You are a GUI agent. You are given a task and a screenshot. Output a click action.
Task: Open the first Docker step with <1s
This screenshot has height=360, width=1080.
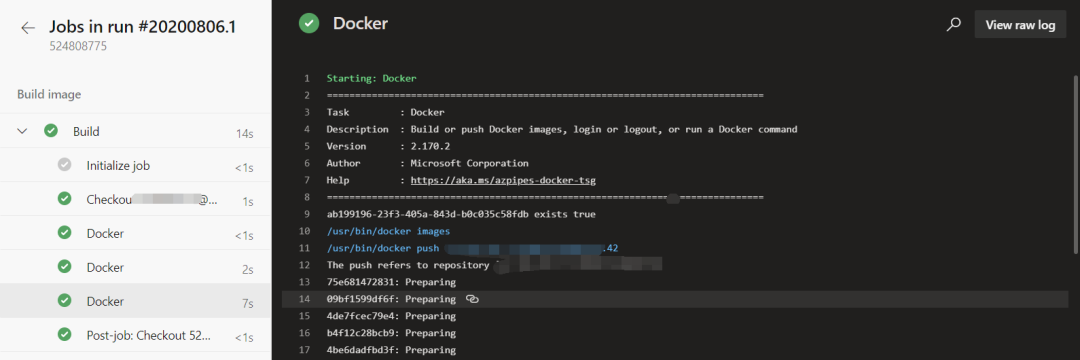(135, 233)
